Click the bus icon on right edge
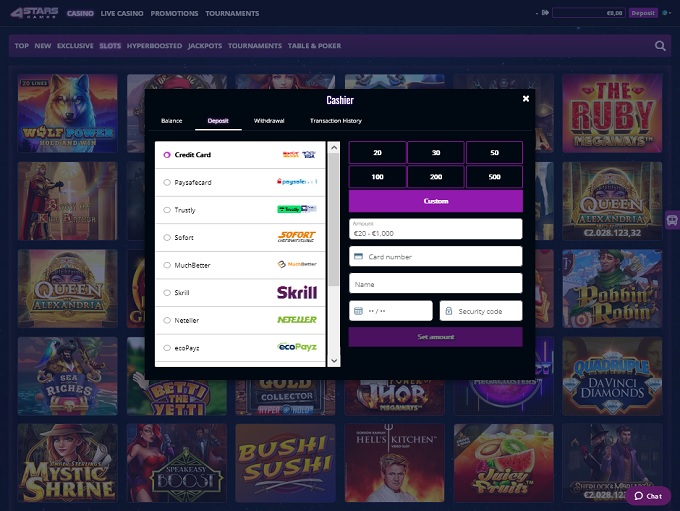This screenshot has height=511, width=680. pos(672,219)
